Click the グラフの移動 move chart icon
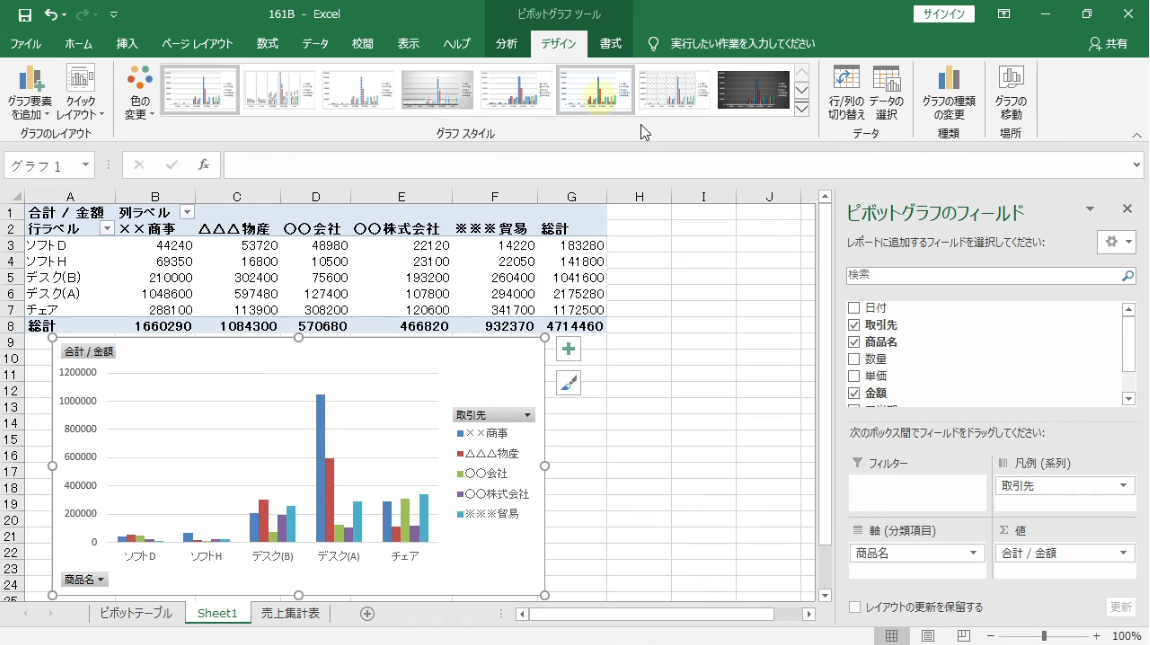This screenshot has width=1150, height=645. coord(1010,80)
